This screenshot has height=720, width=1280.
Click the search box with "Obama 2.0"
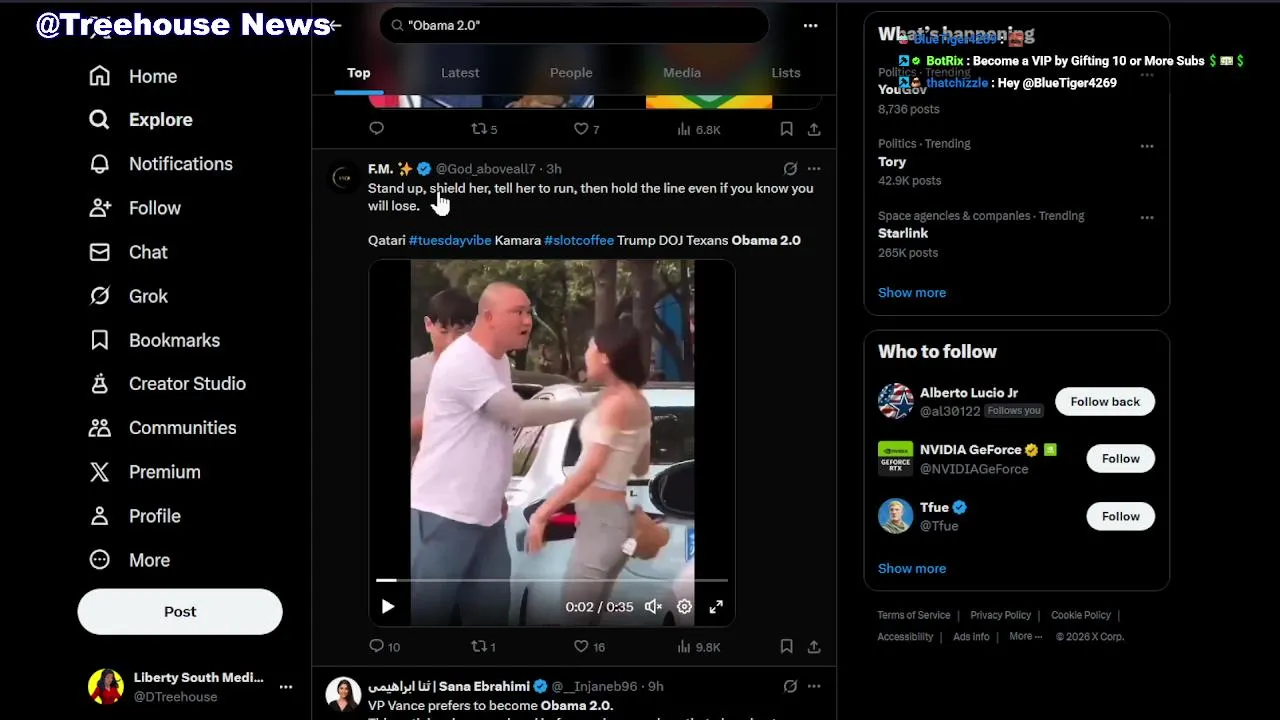(573, 25)
